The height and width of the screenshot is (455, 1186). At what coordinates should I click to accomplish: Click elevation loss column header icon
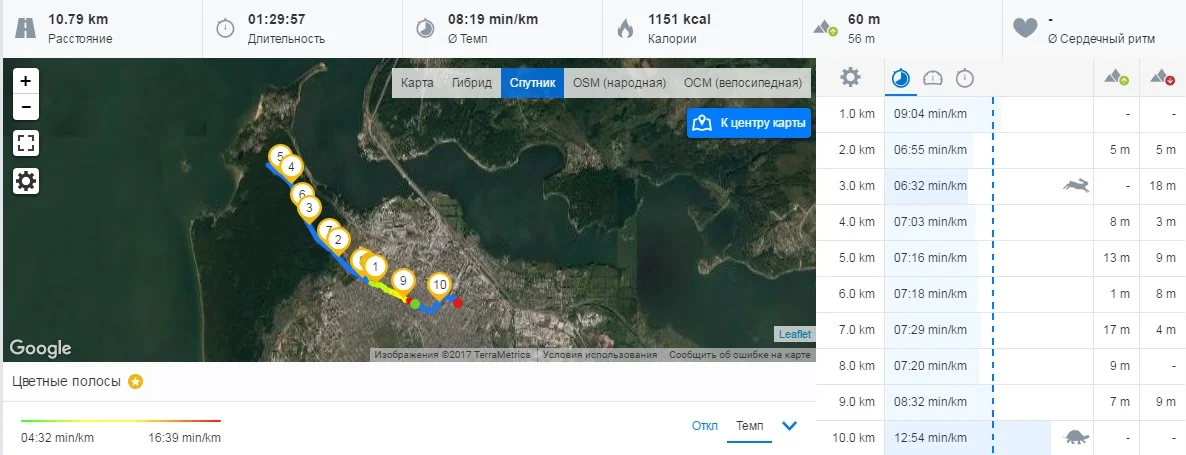pos(1163,77)
